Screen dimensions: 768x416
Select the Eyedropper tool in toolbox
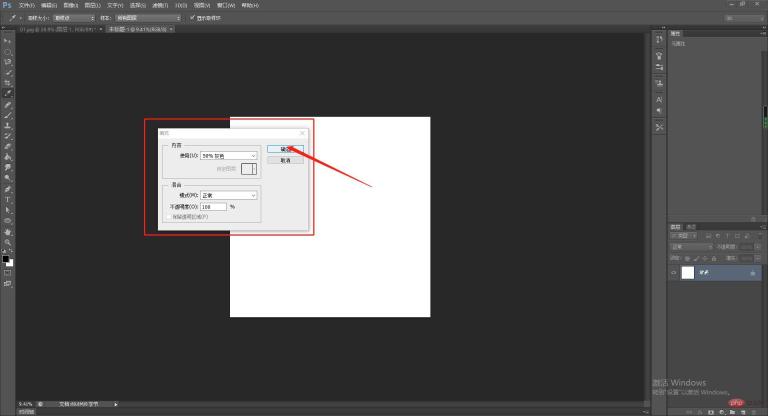(7, 93)
